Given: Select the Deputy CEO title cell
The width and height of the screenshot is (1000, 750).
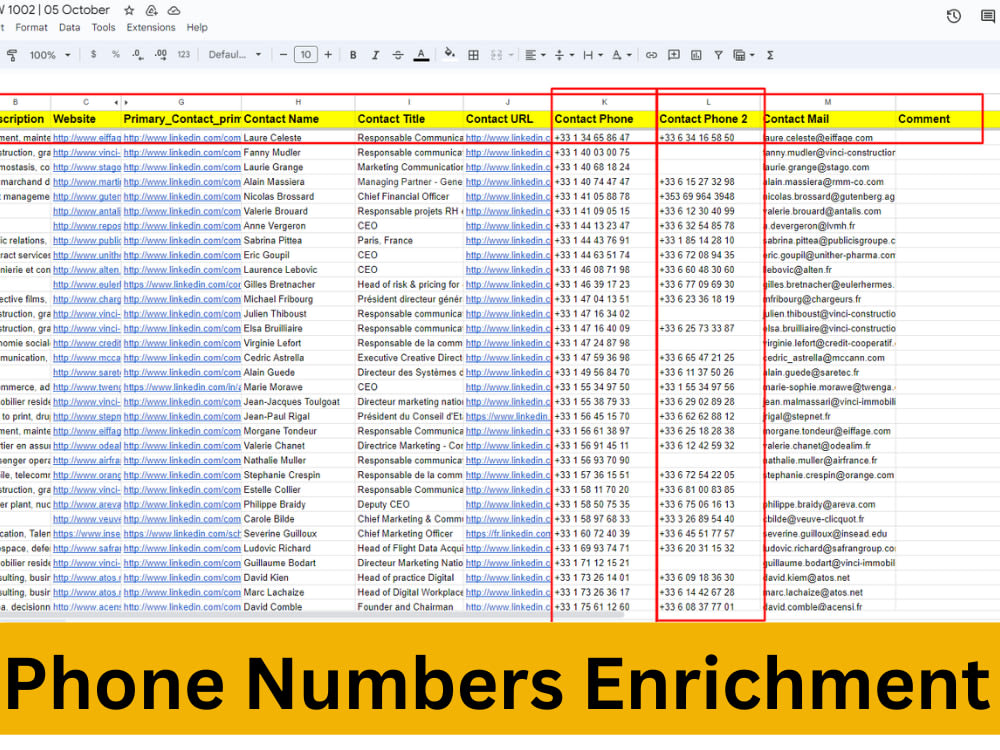Looking at the screenshot, I should [409, 504].
